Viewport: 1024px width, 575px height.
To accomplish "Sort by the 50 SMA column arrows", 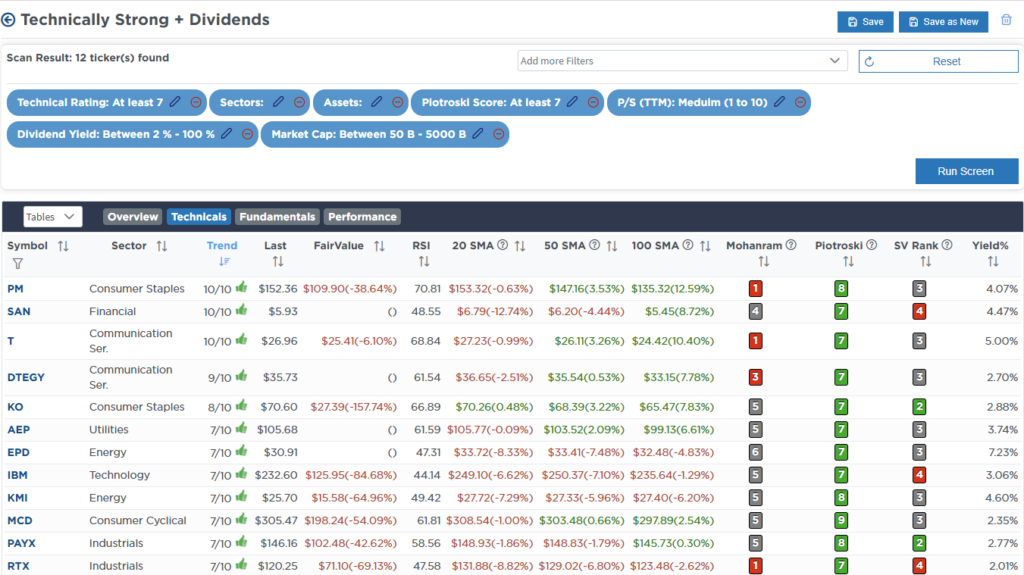I will 612,246.
